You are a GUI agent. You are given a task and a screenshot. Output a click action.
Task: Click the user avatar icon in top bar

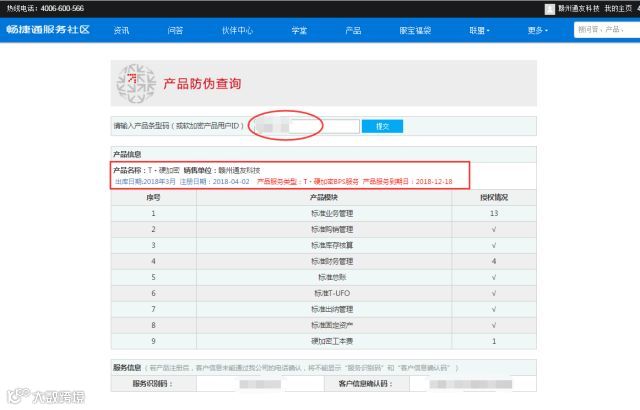coord(549,9)
